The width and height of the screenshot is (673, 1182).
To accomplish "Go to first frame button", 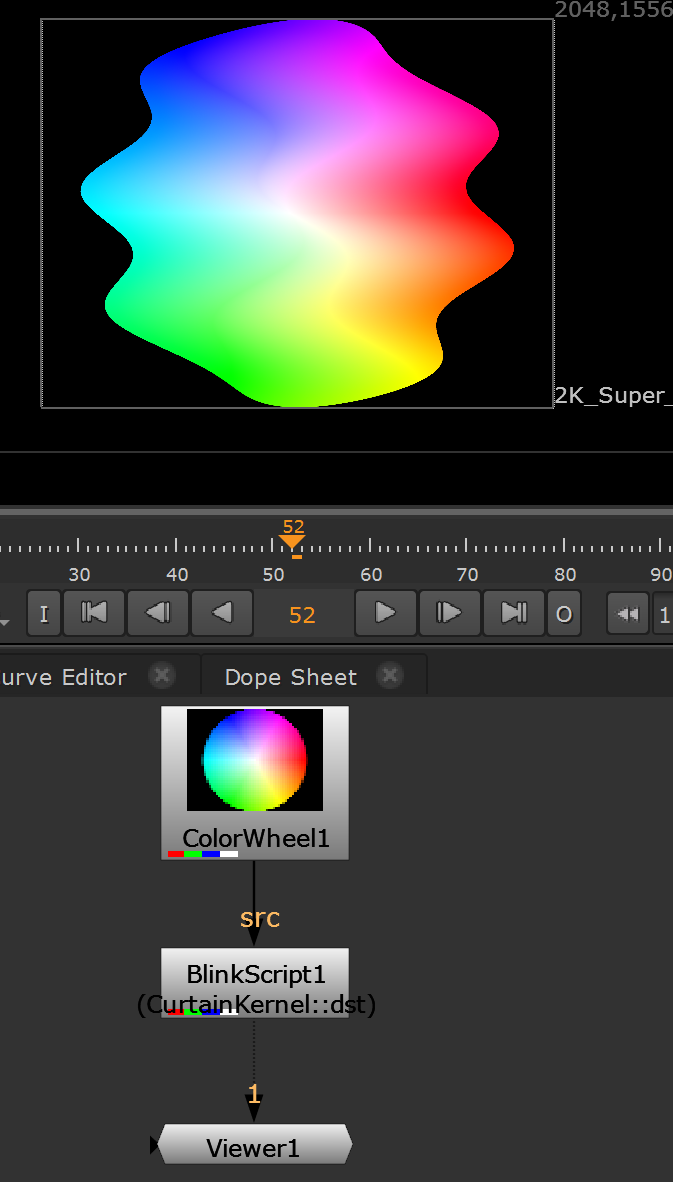I will (x=93, y=614).
